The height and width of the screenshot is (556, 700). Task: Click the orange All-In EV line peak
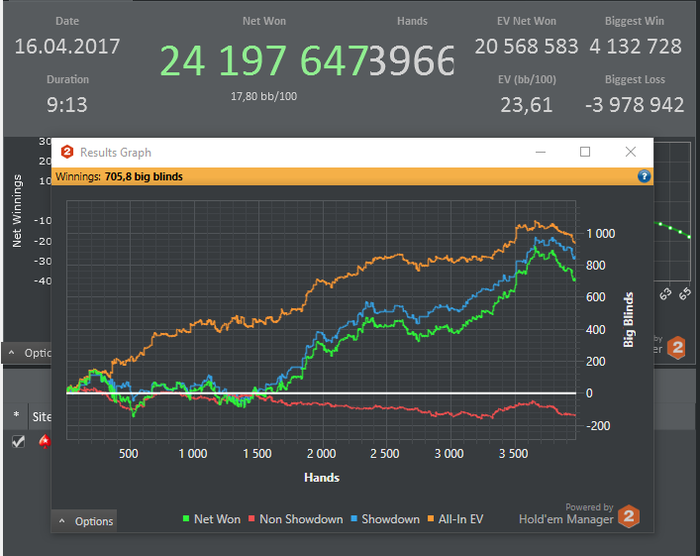(536, 222)
